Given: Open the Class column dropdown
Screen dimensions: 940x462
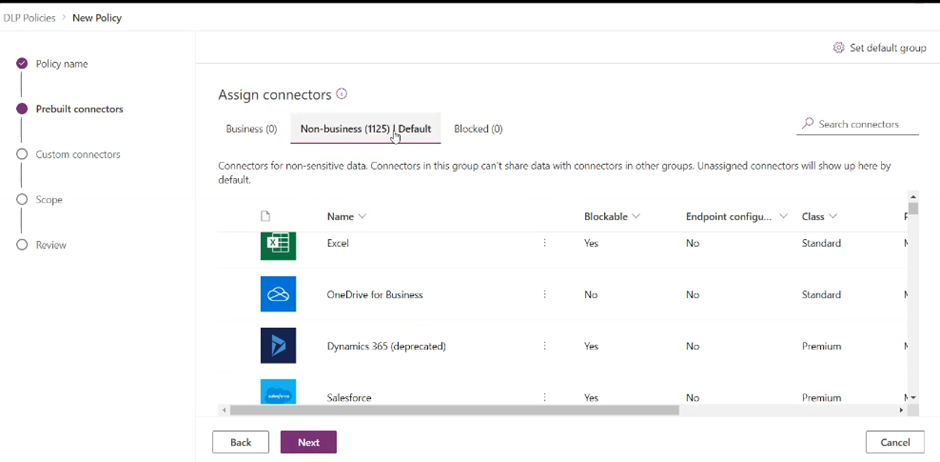Looking at the screenshot, I should (x=833, y=217).
